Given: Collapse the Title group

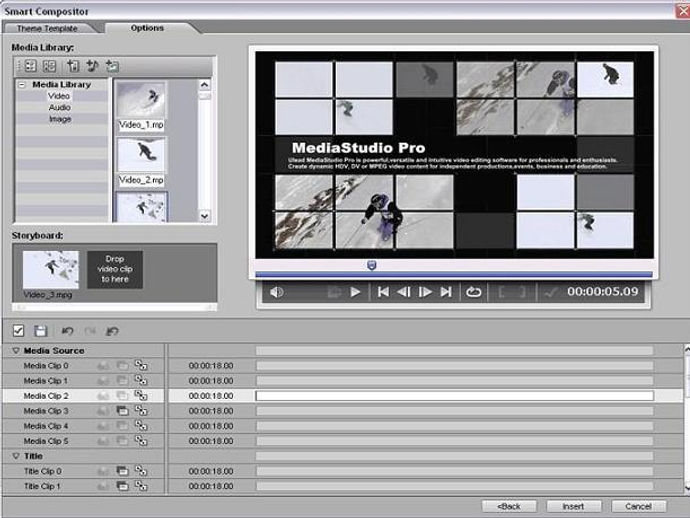Looking at the screenshot, I should (16, 456).
